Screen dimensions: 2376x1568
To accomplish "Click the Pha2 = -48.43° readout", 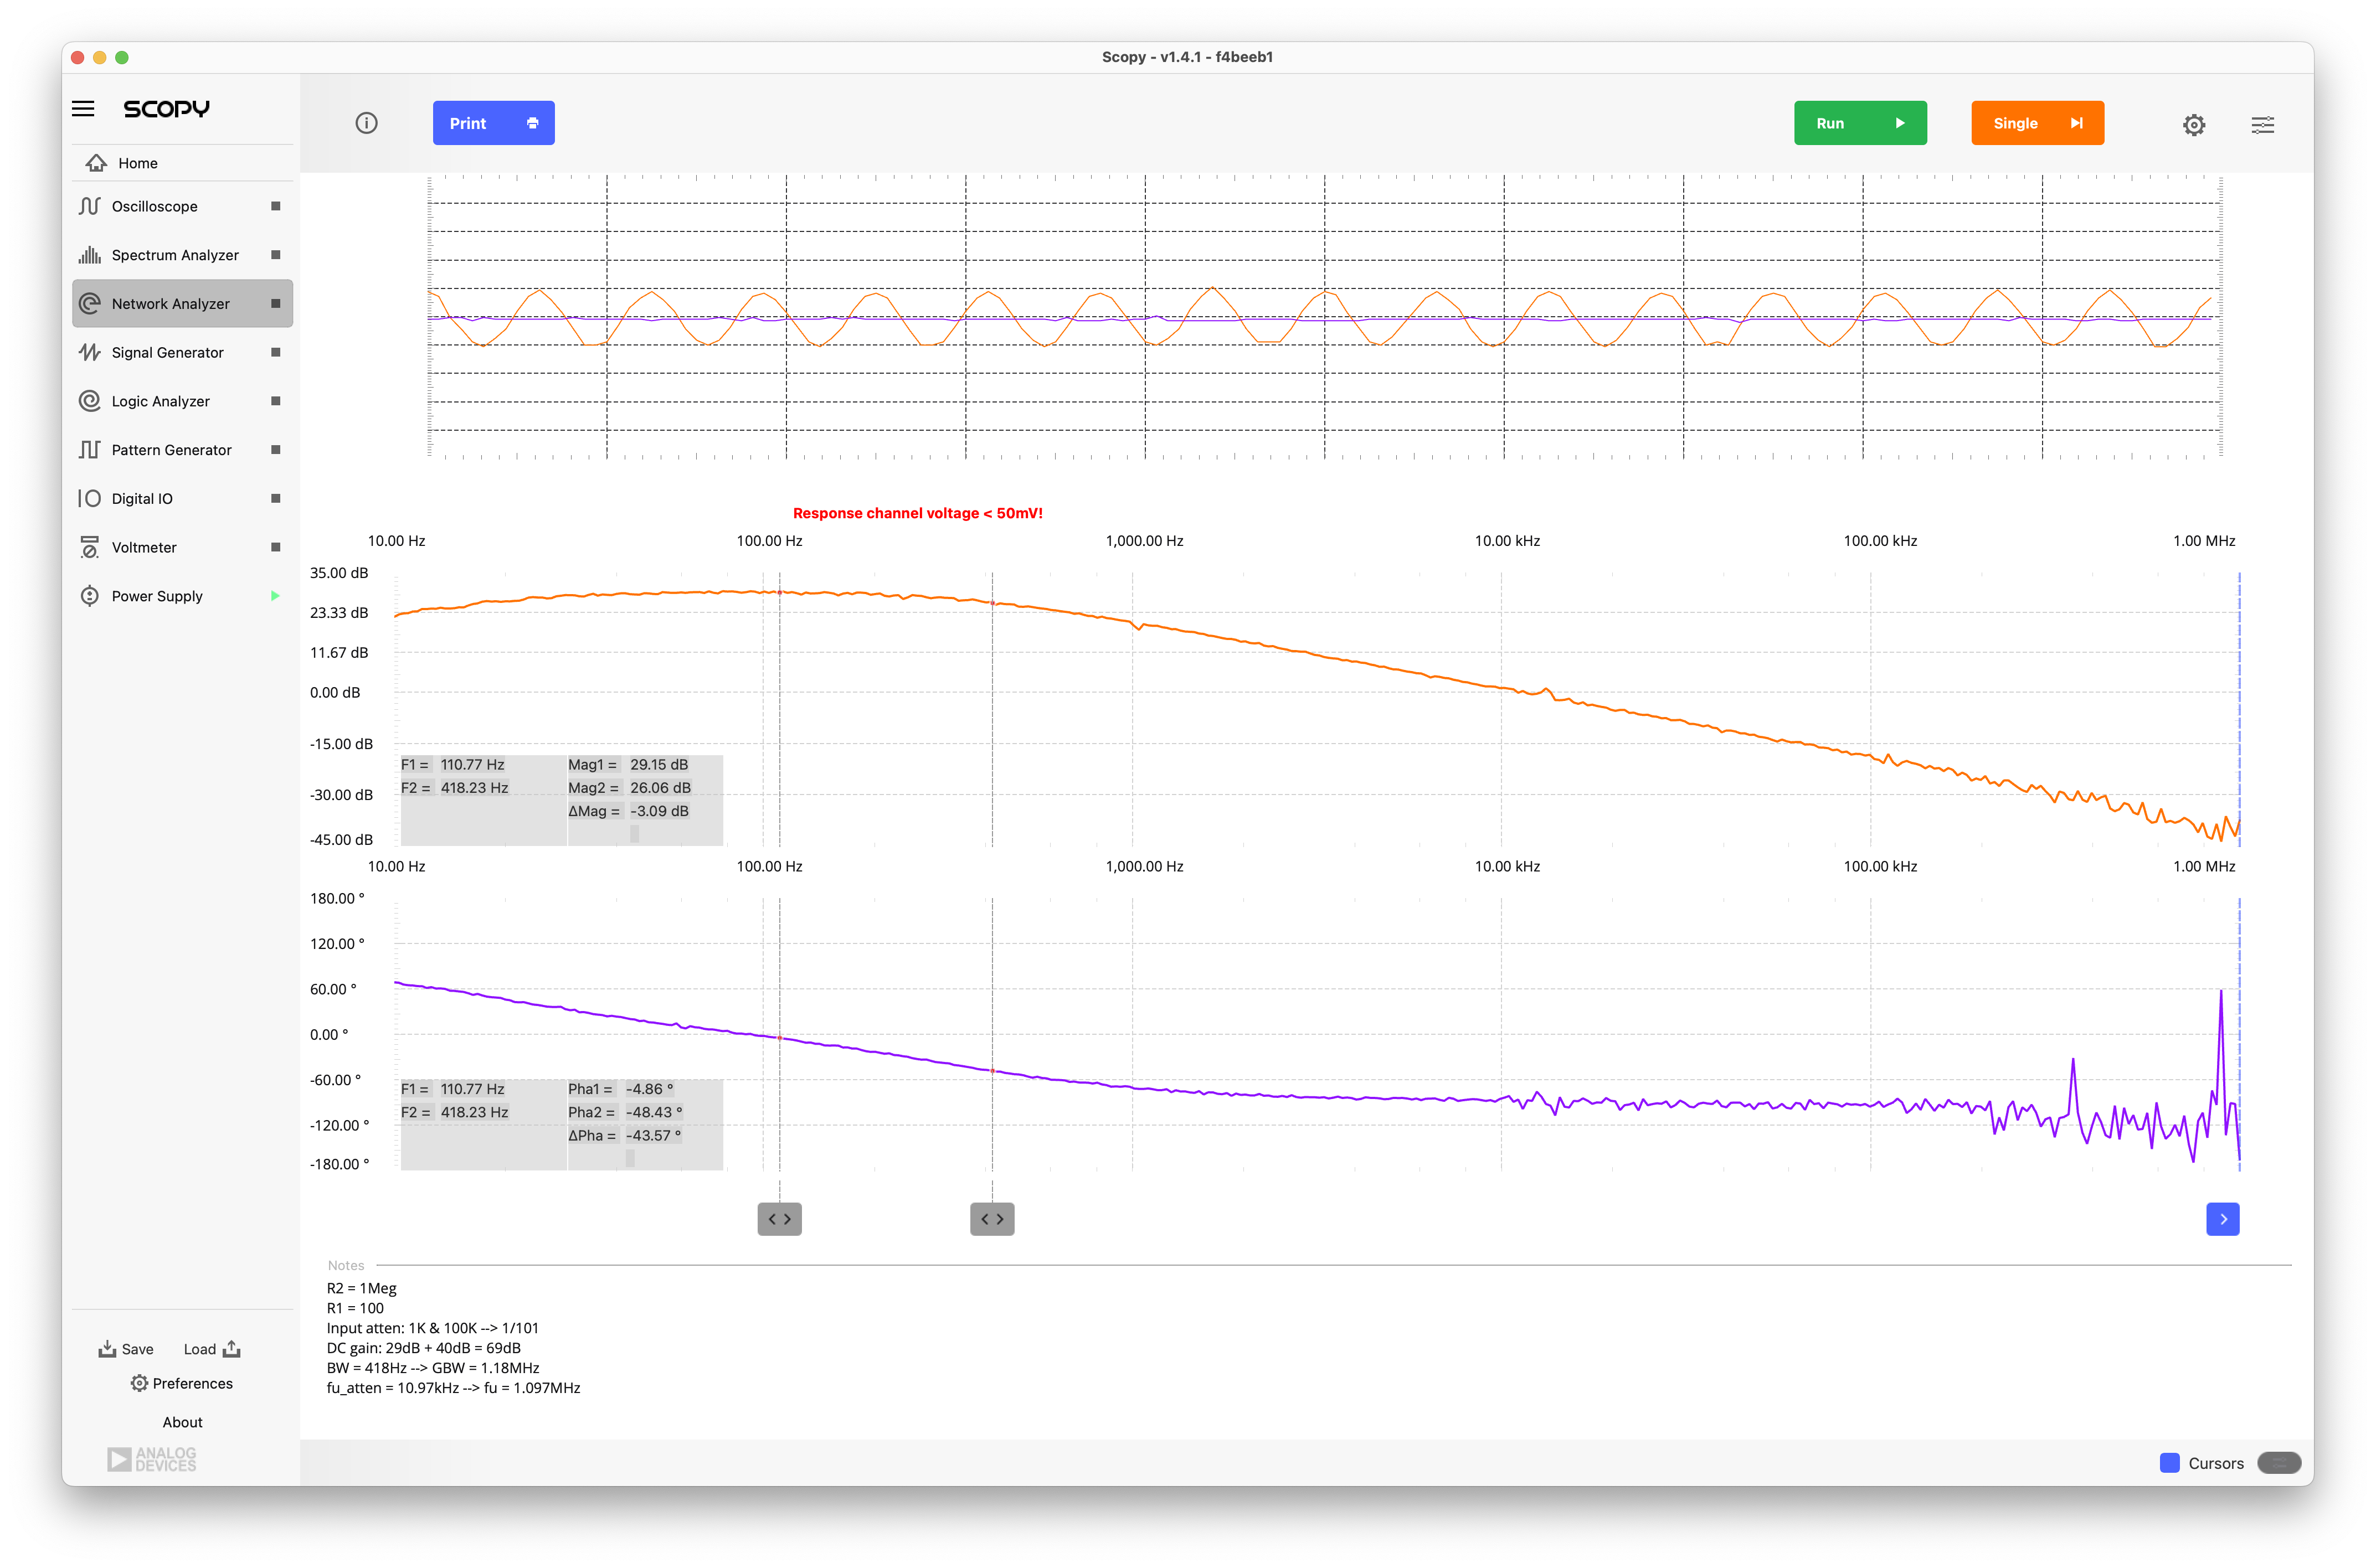I will click(626, 1112).
